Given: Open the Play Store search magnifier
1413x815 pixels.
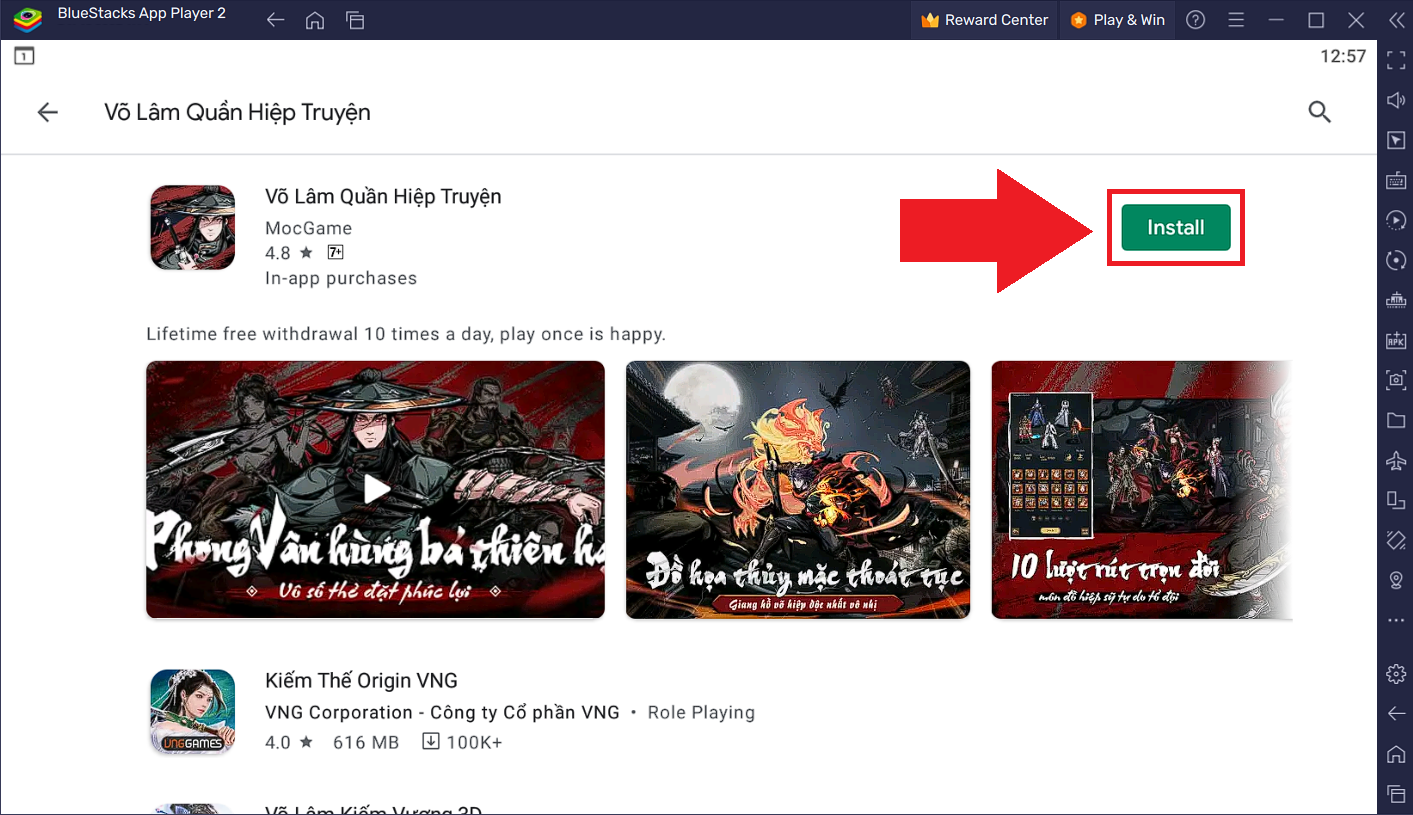Looking at the screenshot, I should (1320, 112).
